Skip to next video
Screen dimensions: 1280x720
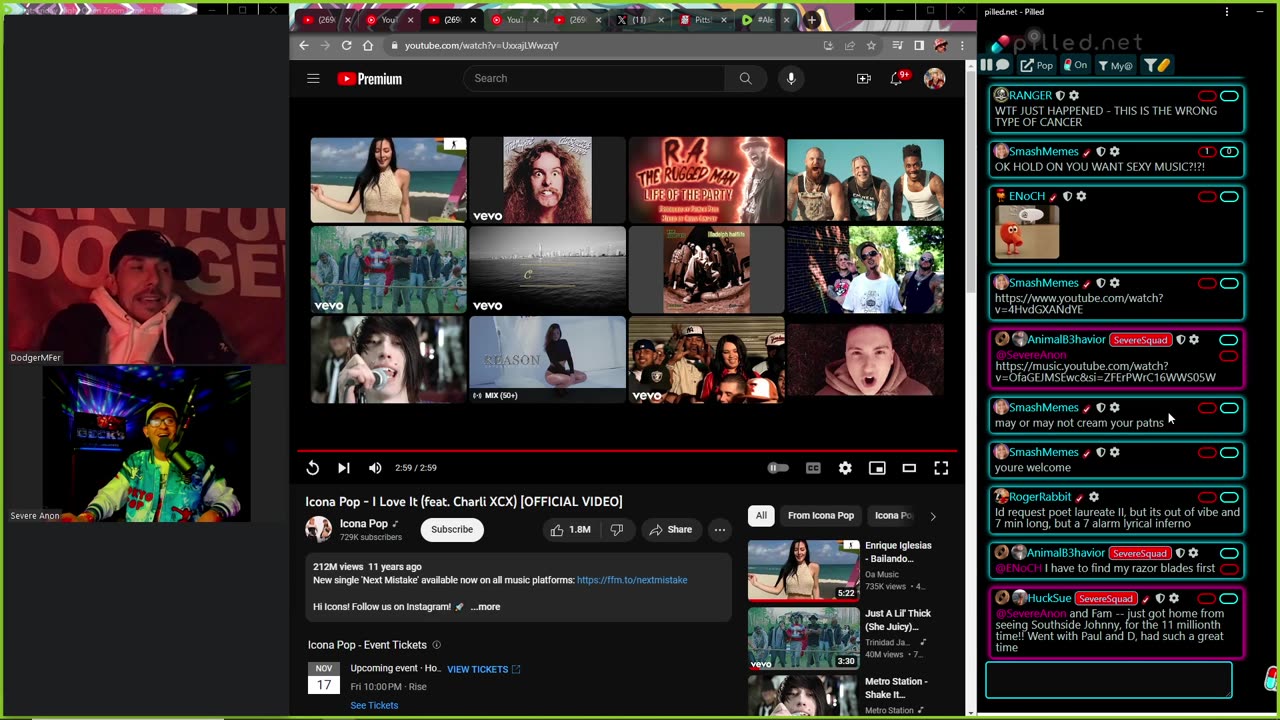click(x=343, y=468)
